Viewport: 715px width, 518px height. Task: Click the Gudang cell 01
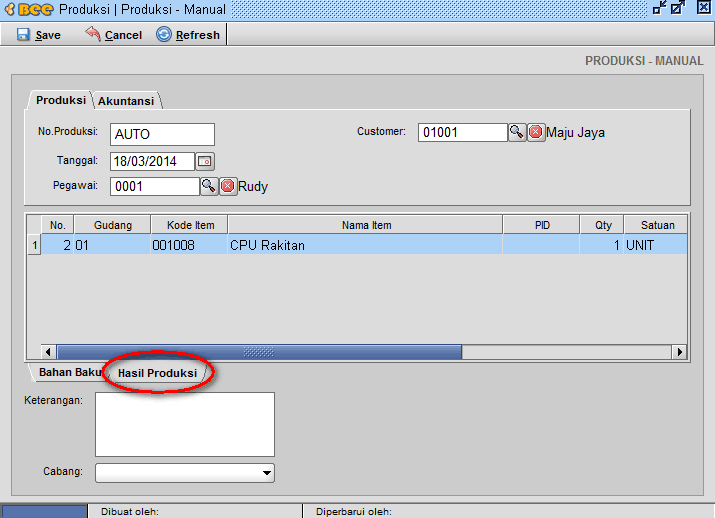point(112,245)
